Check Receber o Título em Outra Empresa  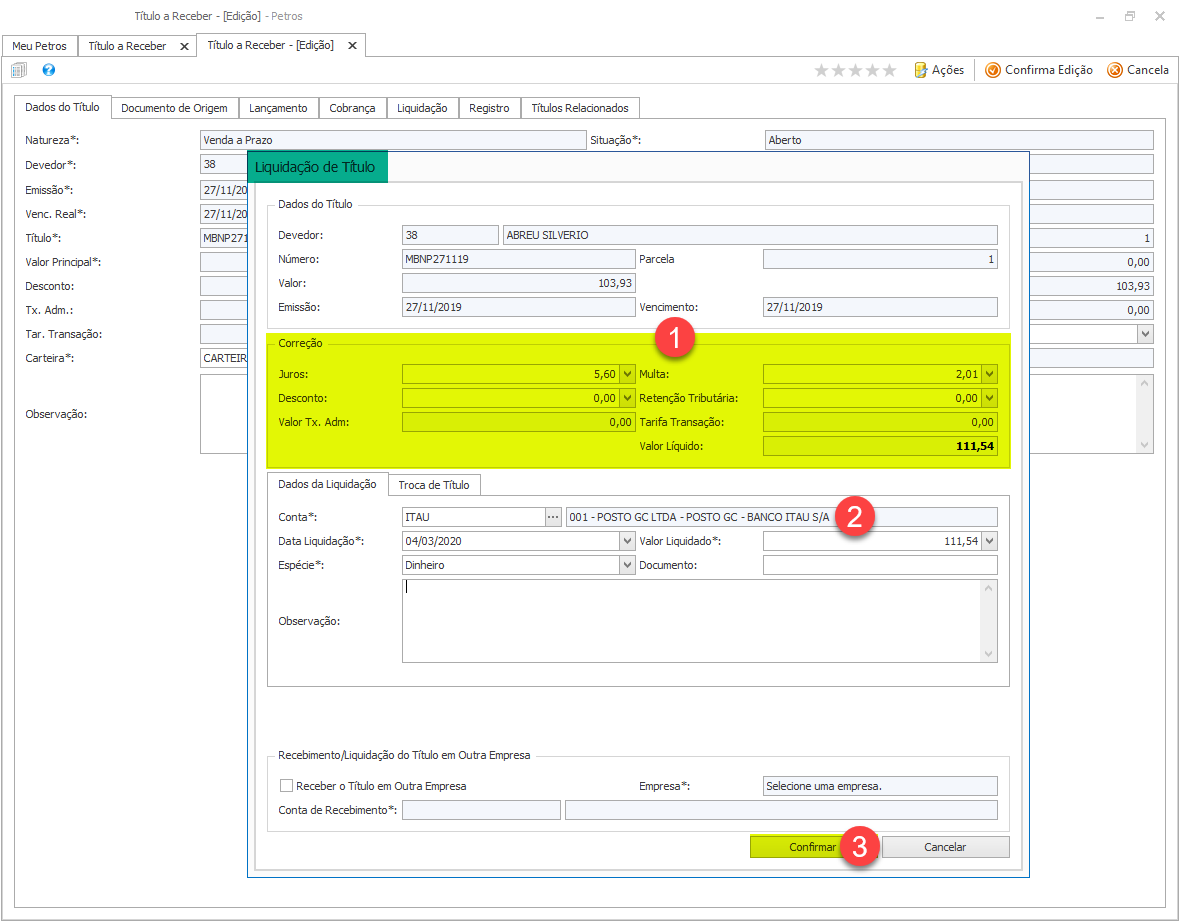click(286, 786)
